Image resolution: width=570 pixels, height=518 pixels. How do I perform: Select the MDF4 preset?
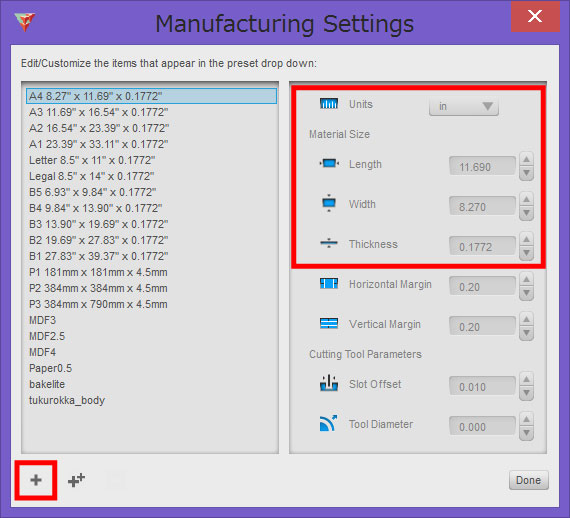151,352
